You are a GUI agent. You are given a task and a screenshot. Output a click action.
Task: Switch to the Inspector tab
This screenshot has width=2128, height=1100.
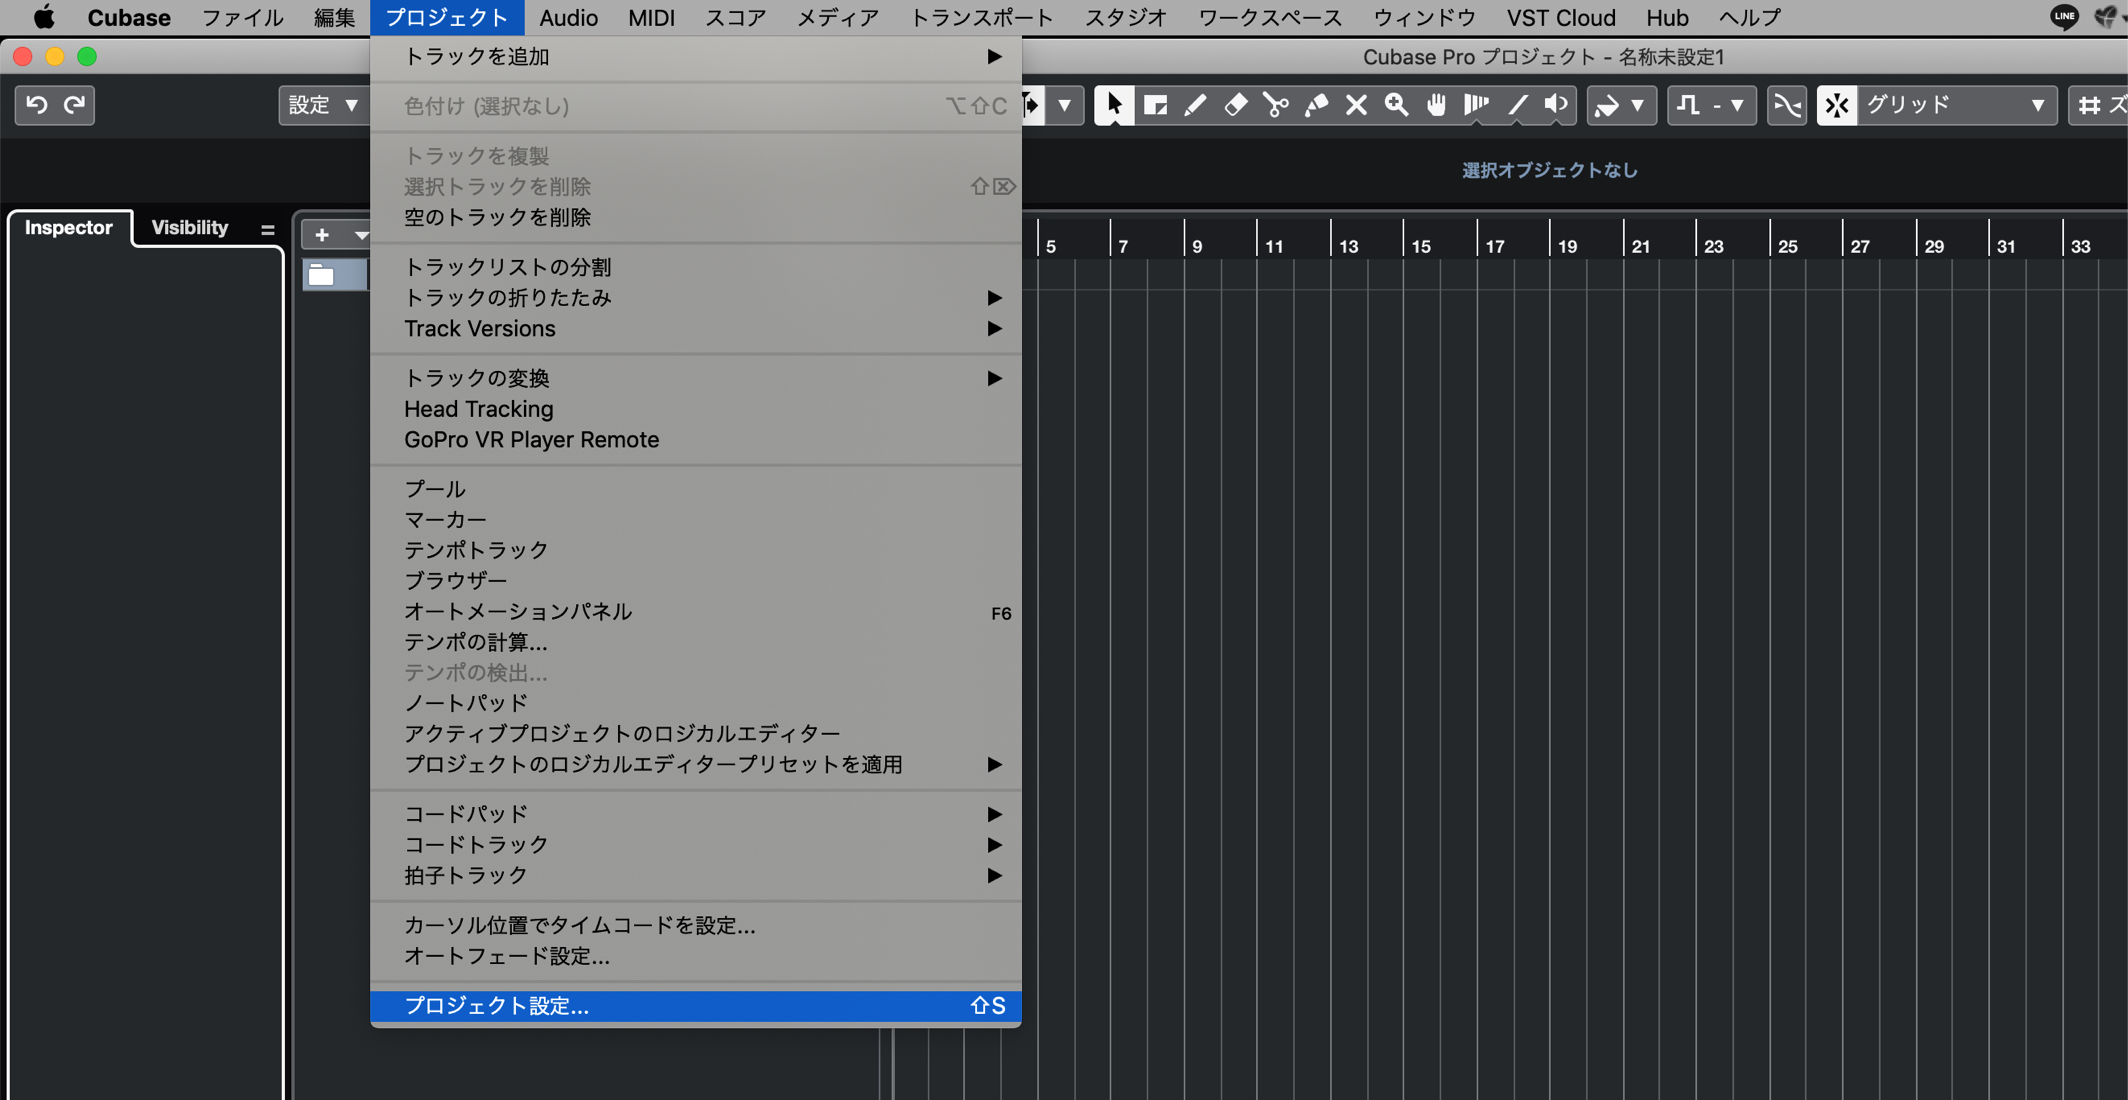[x=69, y=228]
